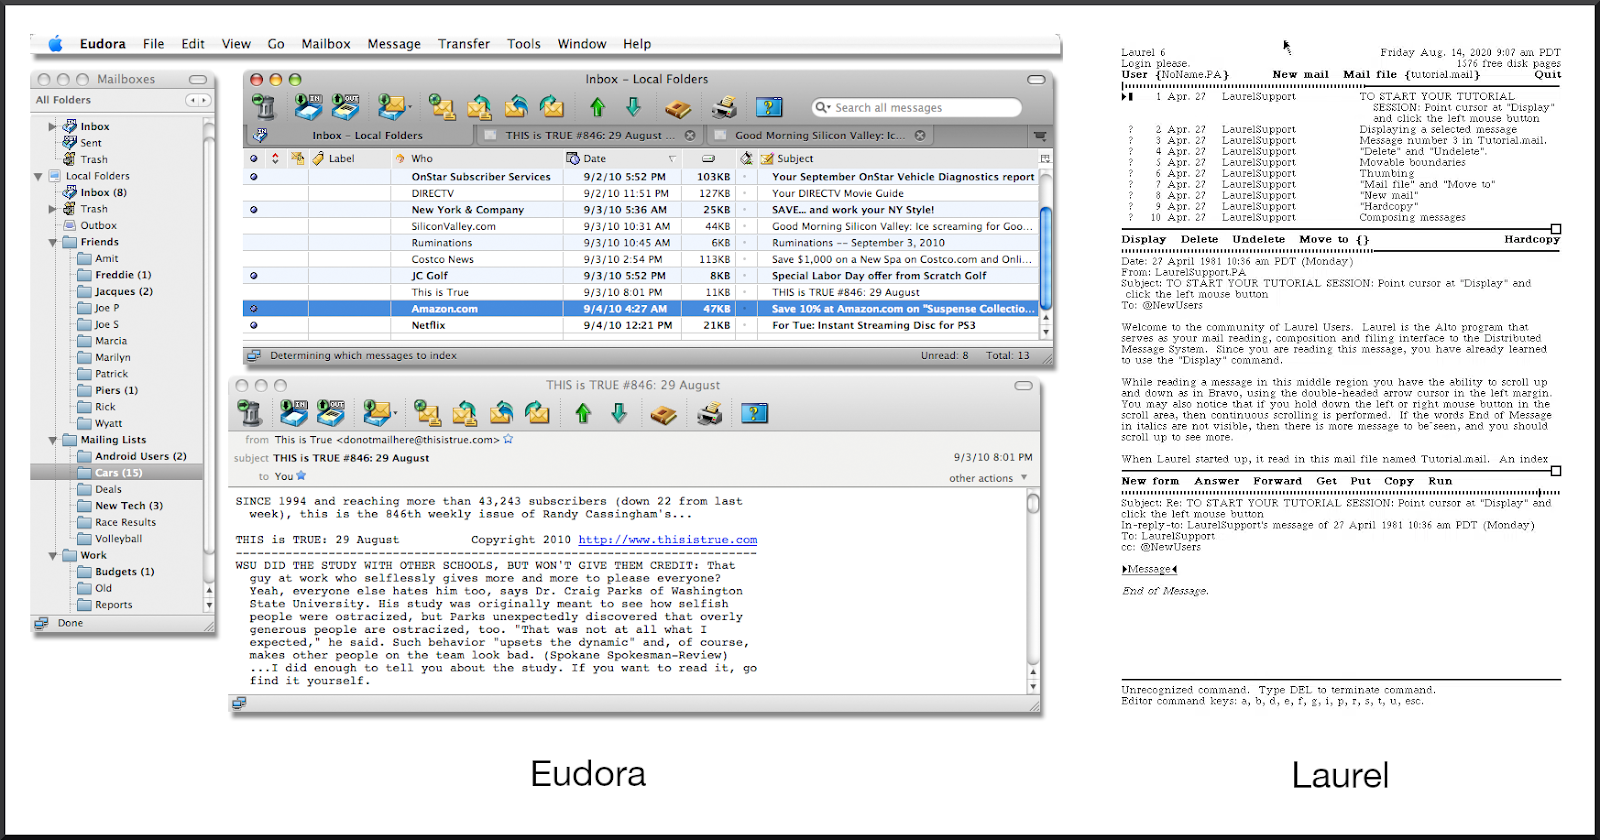This screenshot has height=840, width=1600.
Task: Click Quit in the Laurel window
Action: point(1547,74)
